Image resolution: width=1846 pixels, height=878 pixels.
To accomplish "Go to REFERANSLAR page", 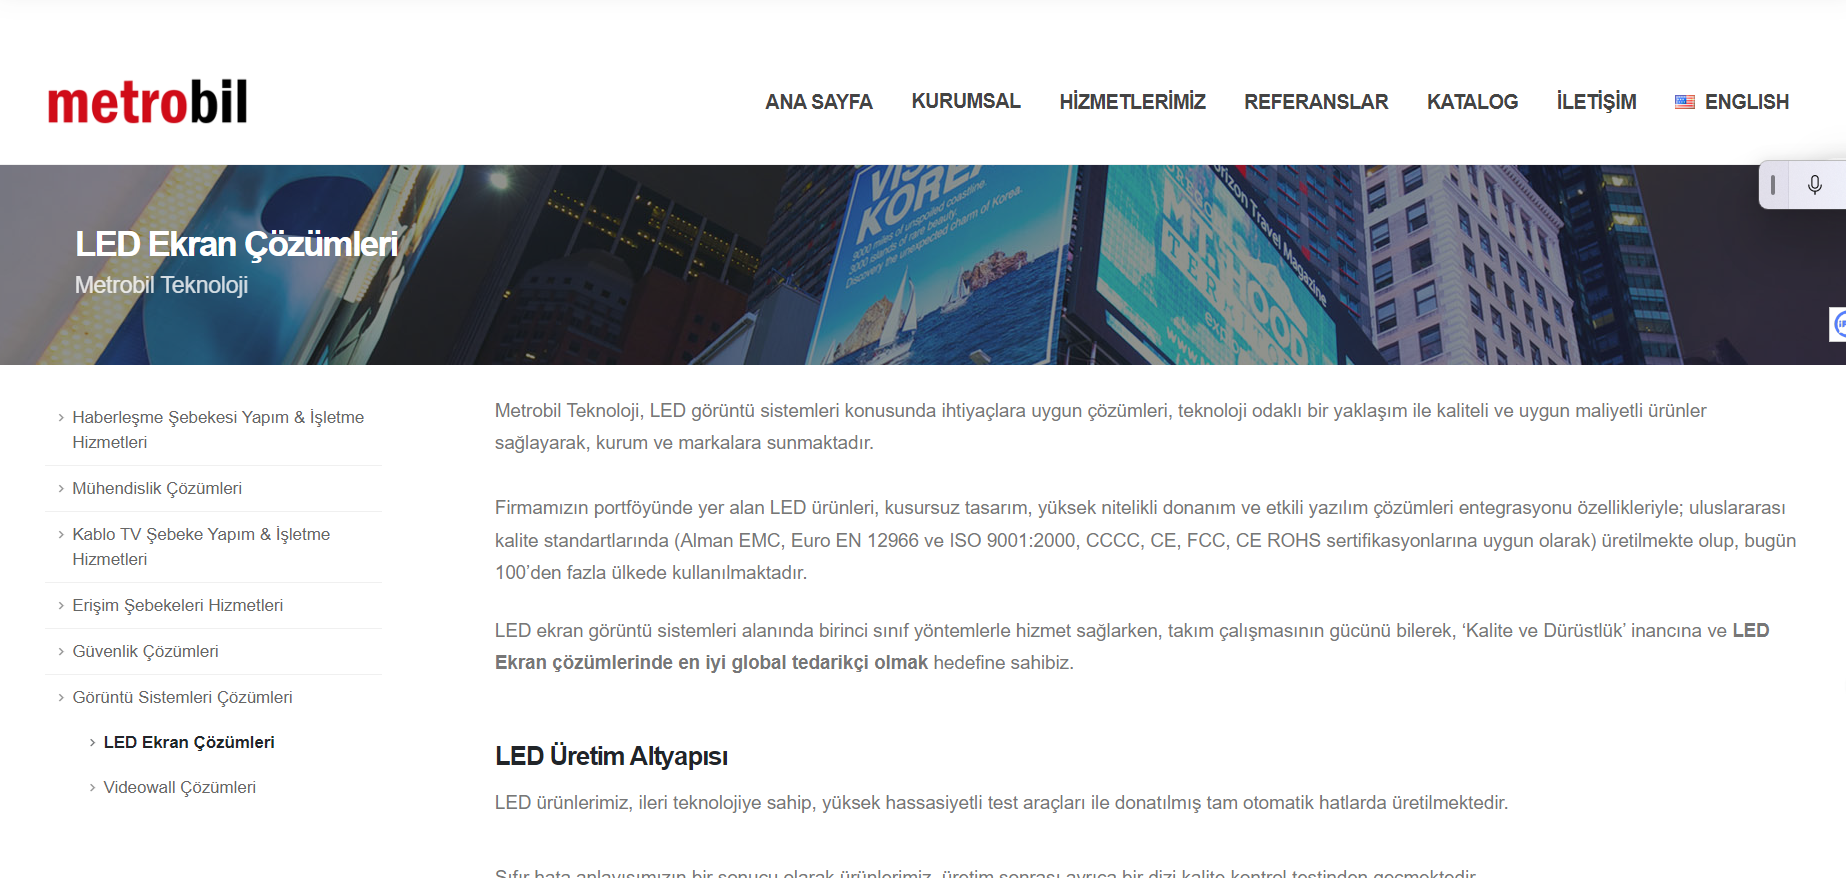I will [1316, 102].
